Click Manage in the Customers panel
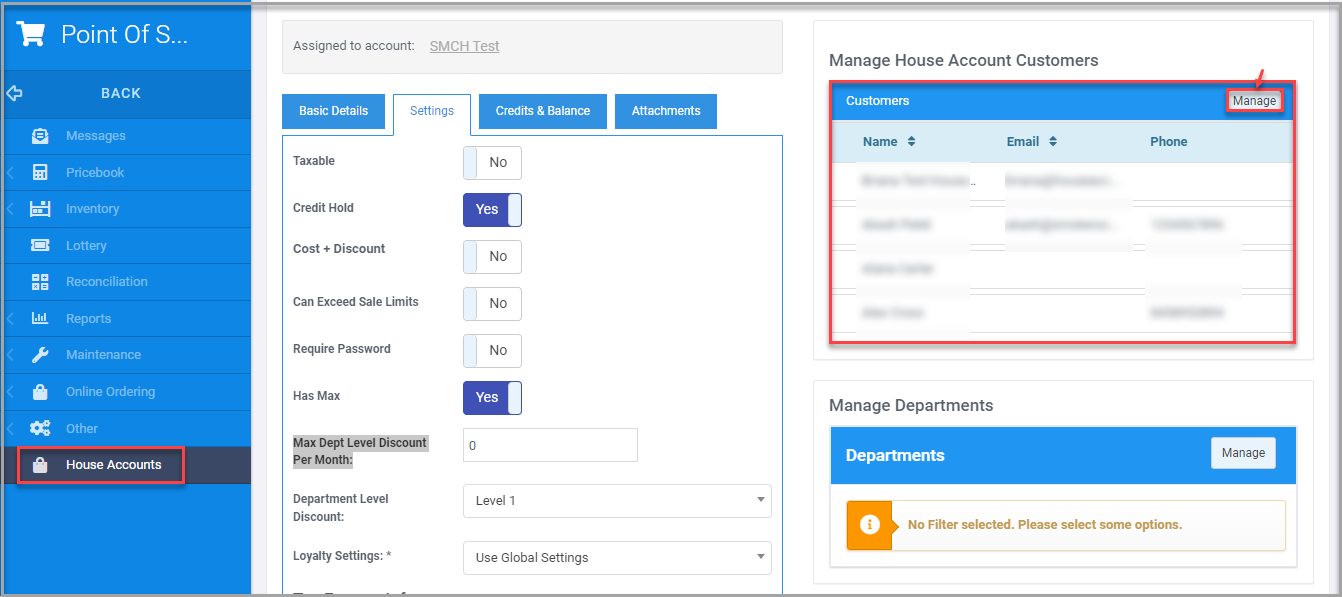The image size is (1342, 597). point(1254,100)
